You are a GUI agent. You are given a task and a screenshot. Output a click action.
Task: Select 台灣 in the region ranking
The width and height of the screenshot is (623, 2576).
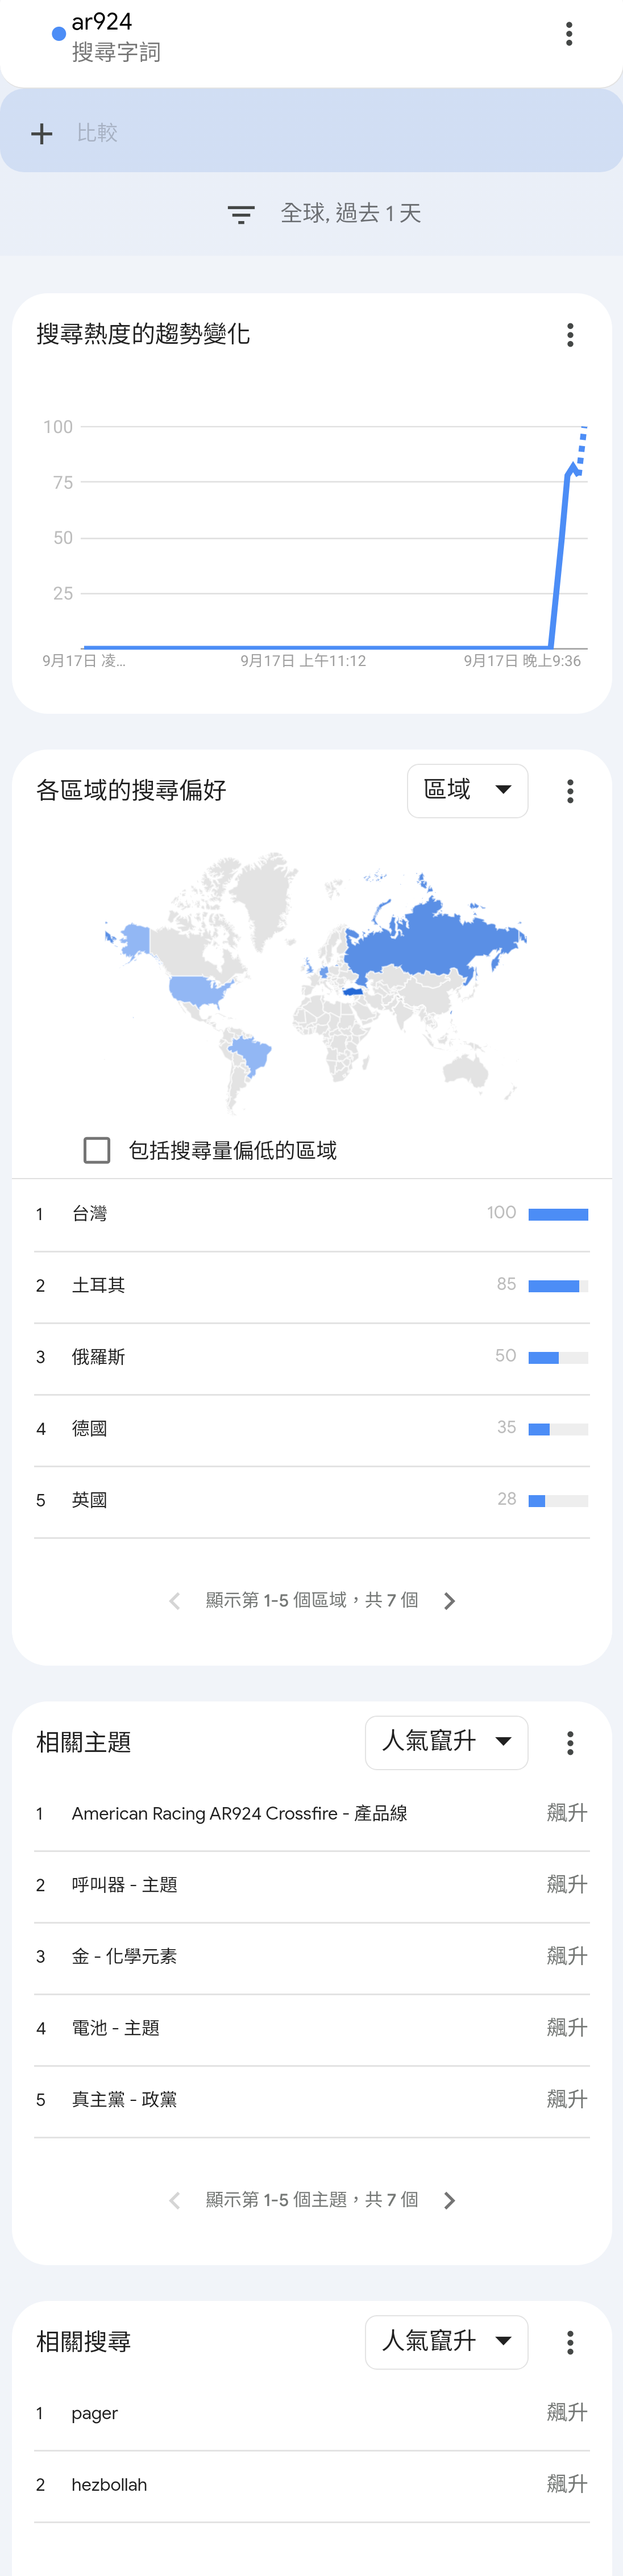(311, 1214)
